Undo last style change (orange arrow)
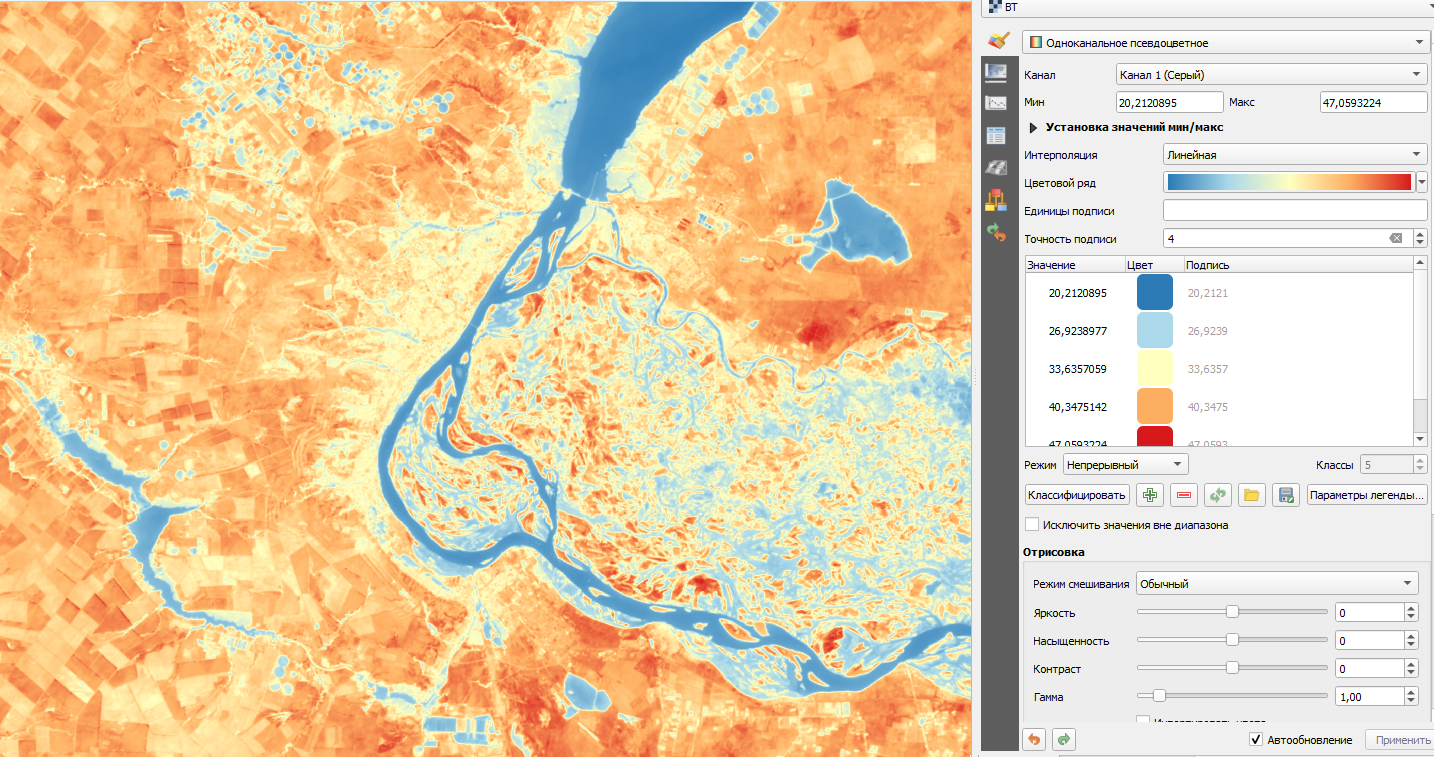Screen dimensions: 1434x757 click(1034, 739)
